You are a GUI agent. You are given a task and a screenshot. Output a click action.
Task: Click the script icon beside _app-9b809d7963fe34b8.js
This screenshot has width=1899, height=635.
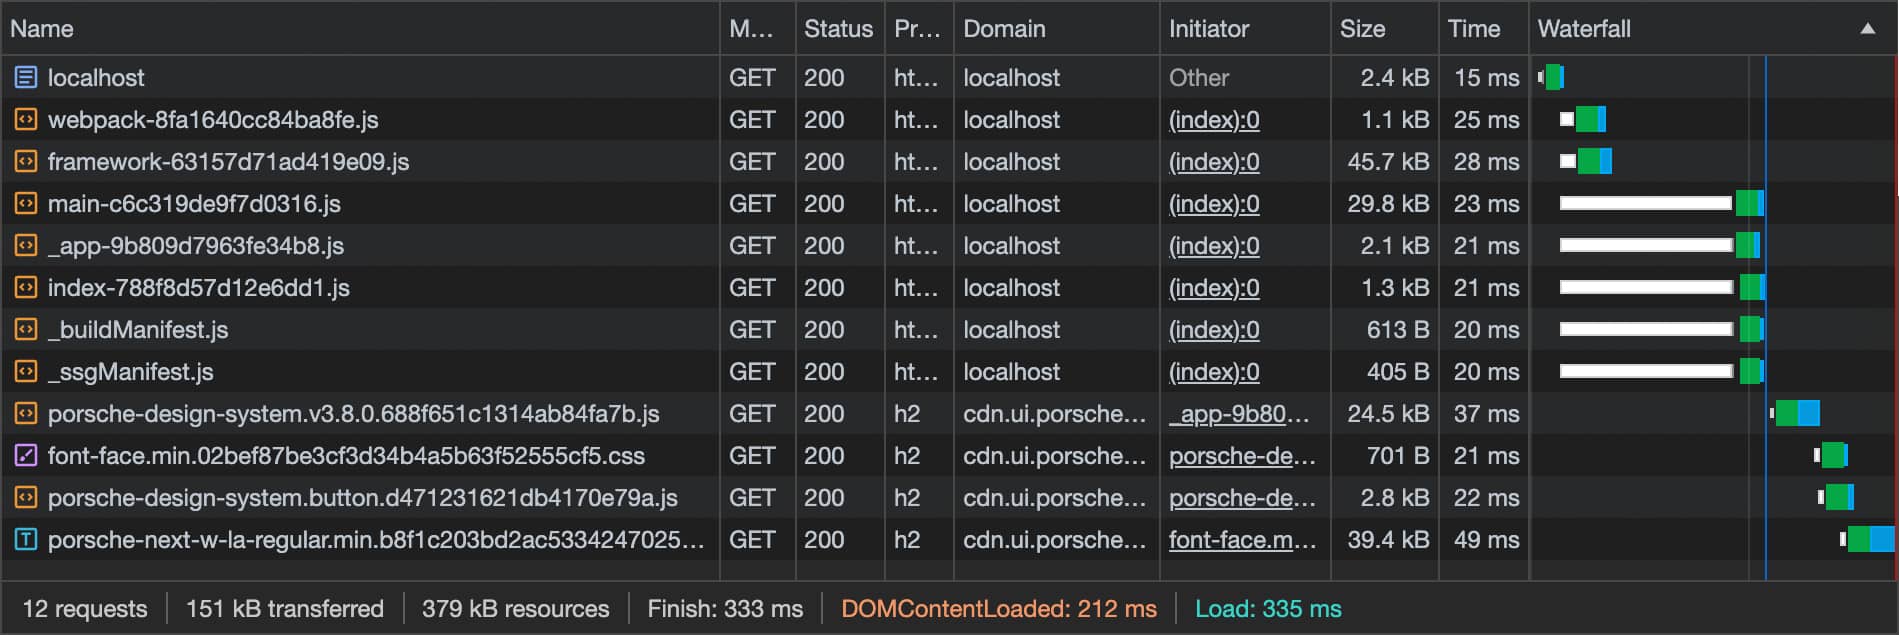(24, 245)
